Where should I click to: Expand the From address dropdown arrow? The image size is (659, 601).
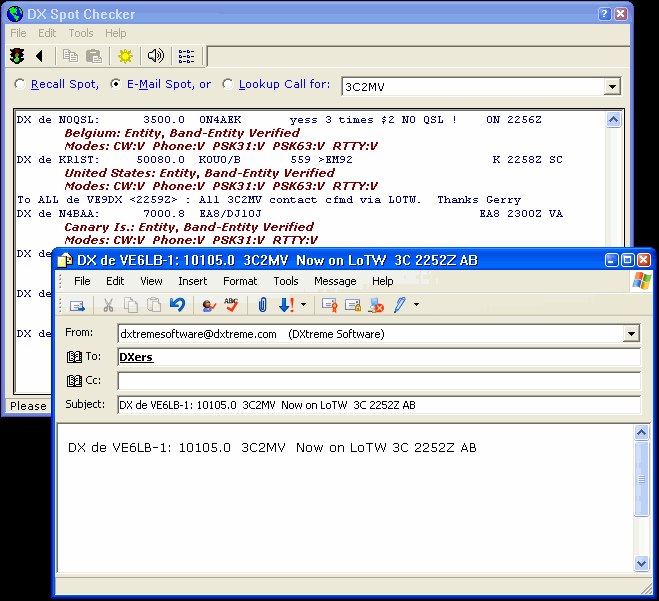tap(631, 334)
